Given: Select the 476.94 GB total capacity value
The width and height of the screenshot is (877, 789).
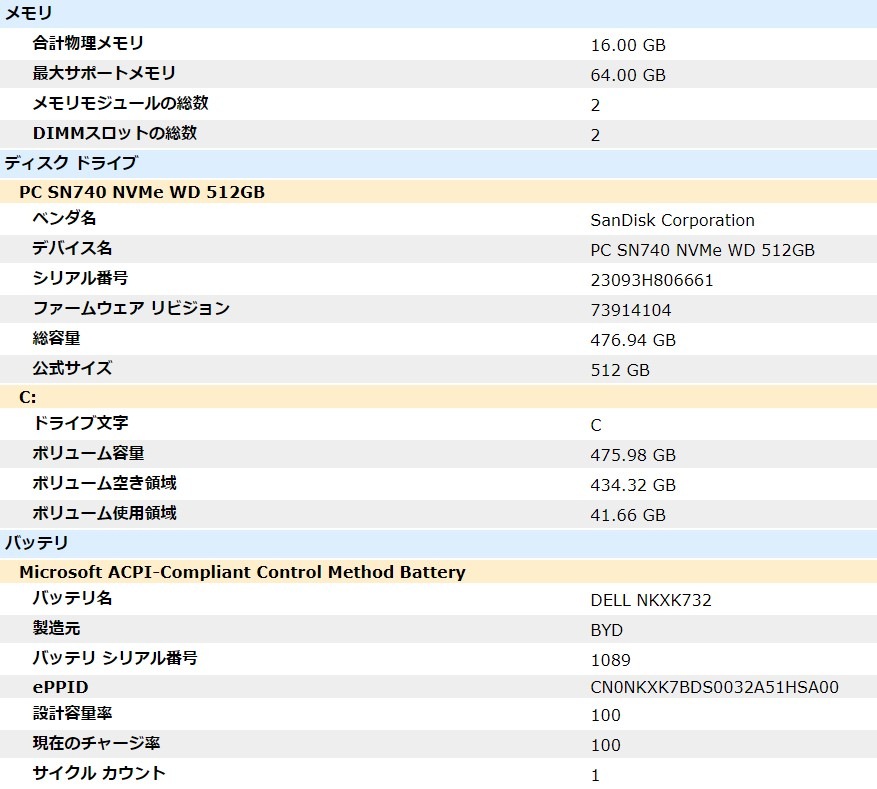Looking at the screenshot, I should [629, 339].
